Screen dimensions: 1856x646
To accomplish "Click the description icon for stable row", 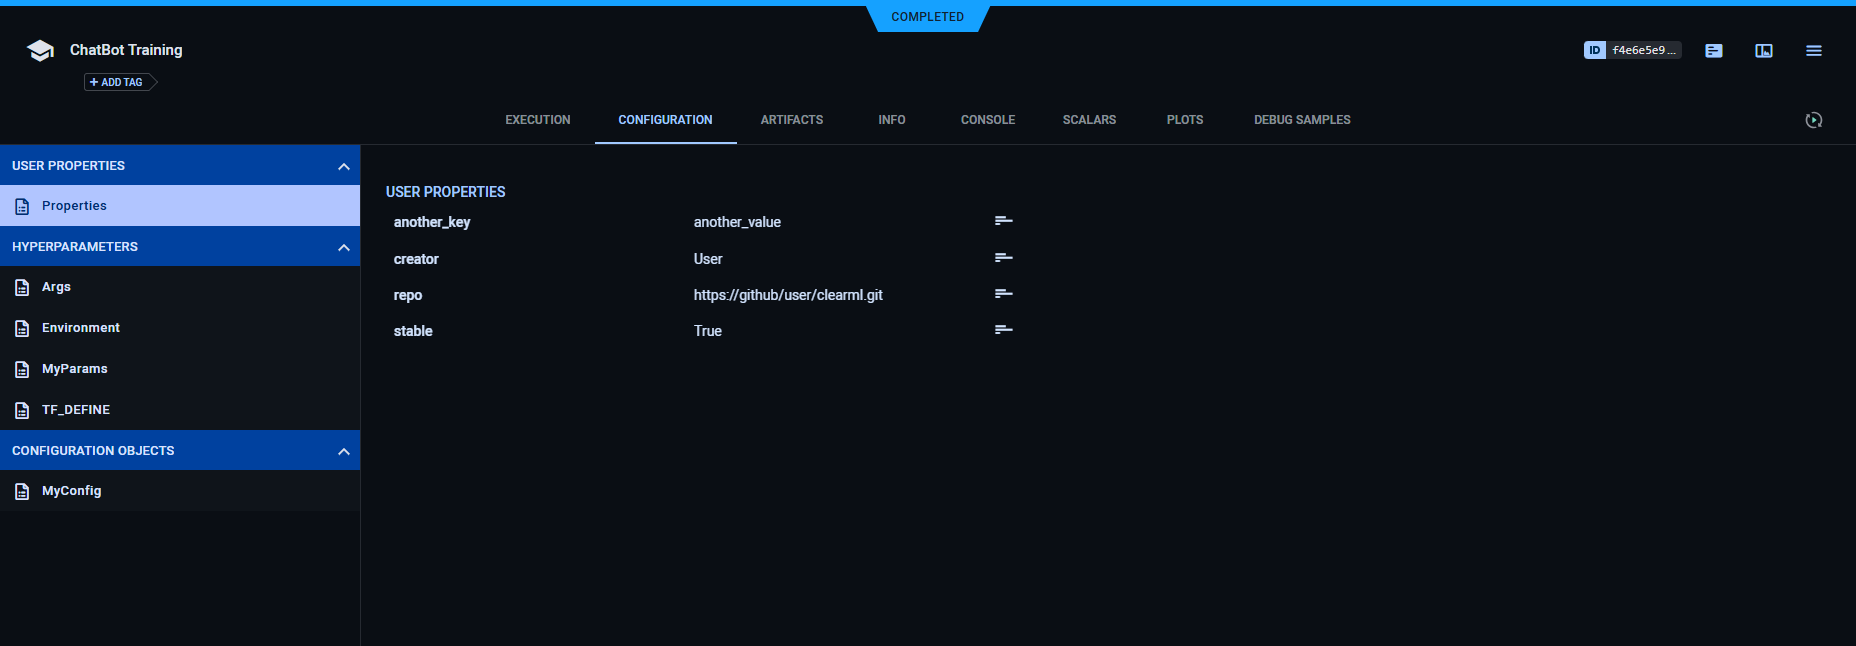I will (x=1003, y=330).
